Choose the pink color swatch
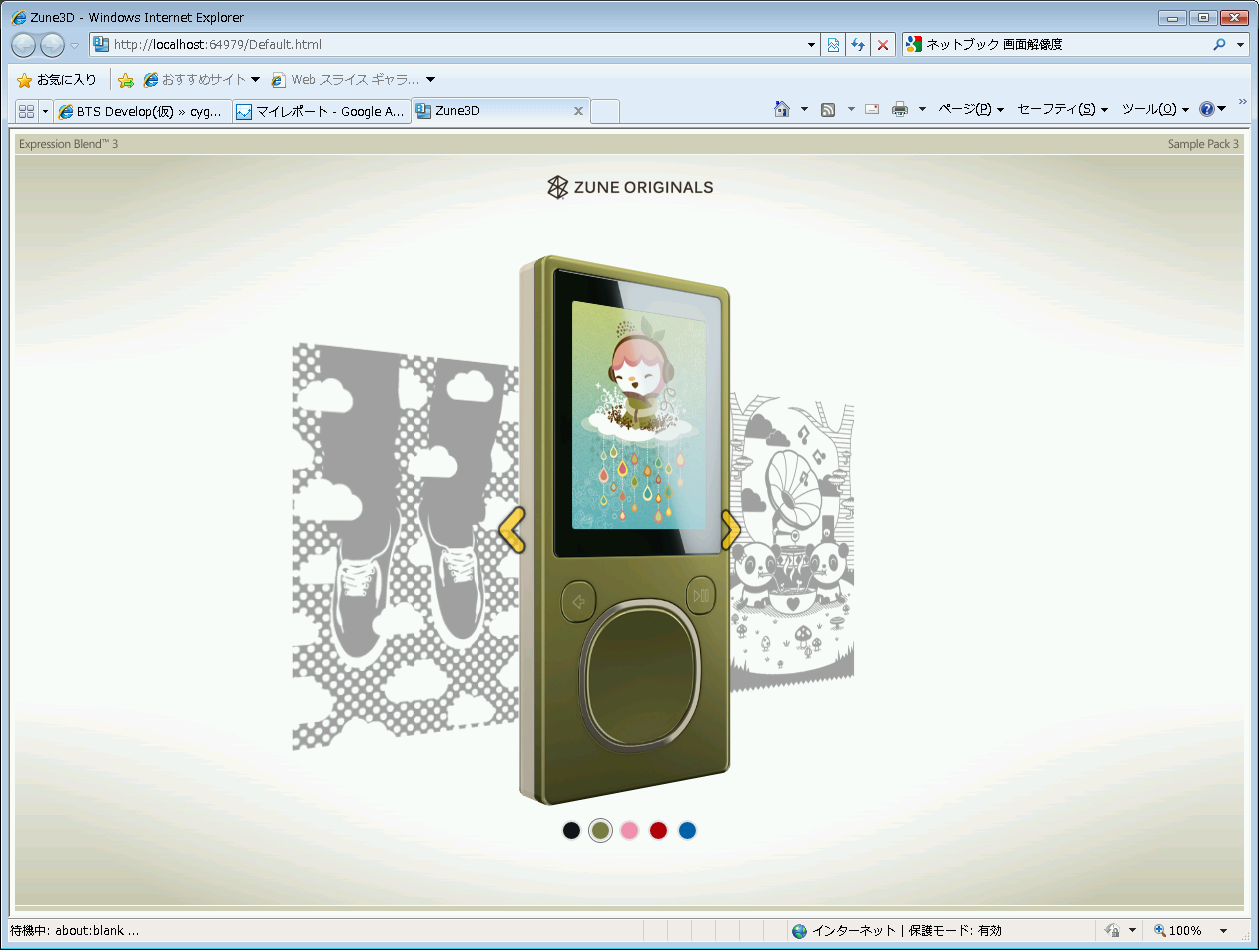Viewport: 1259px width, 950px height. pos(629,831)
